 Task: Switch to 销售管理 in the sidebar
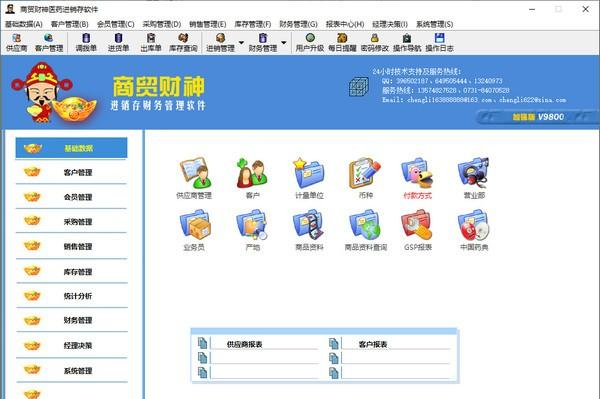click(71, 246)
